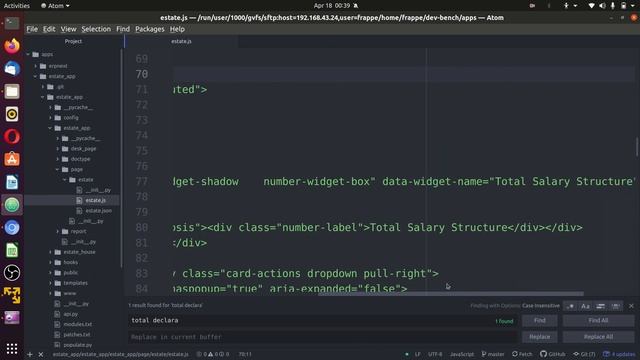
Task: Select estate.js in the project tree
Action: (96, 200)
